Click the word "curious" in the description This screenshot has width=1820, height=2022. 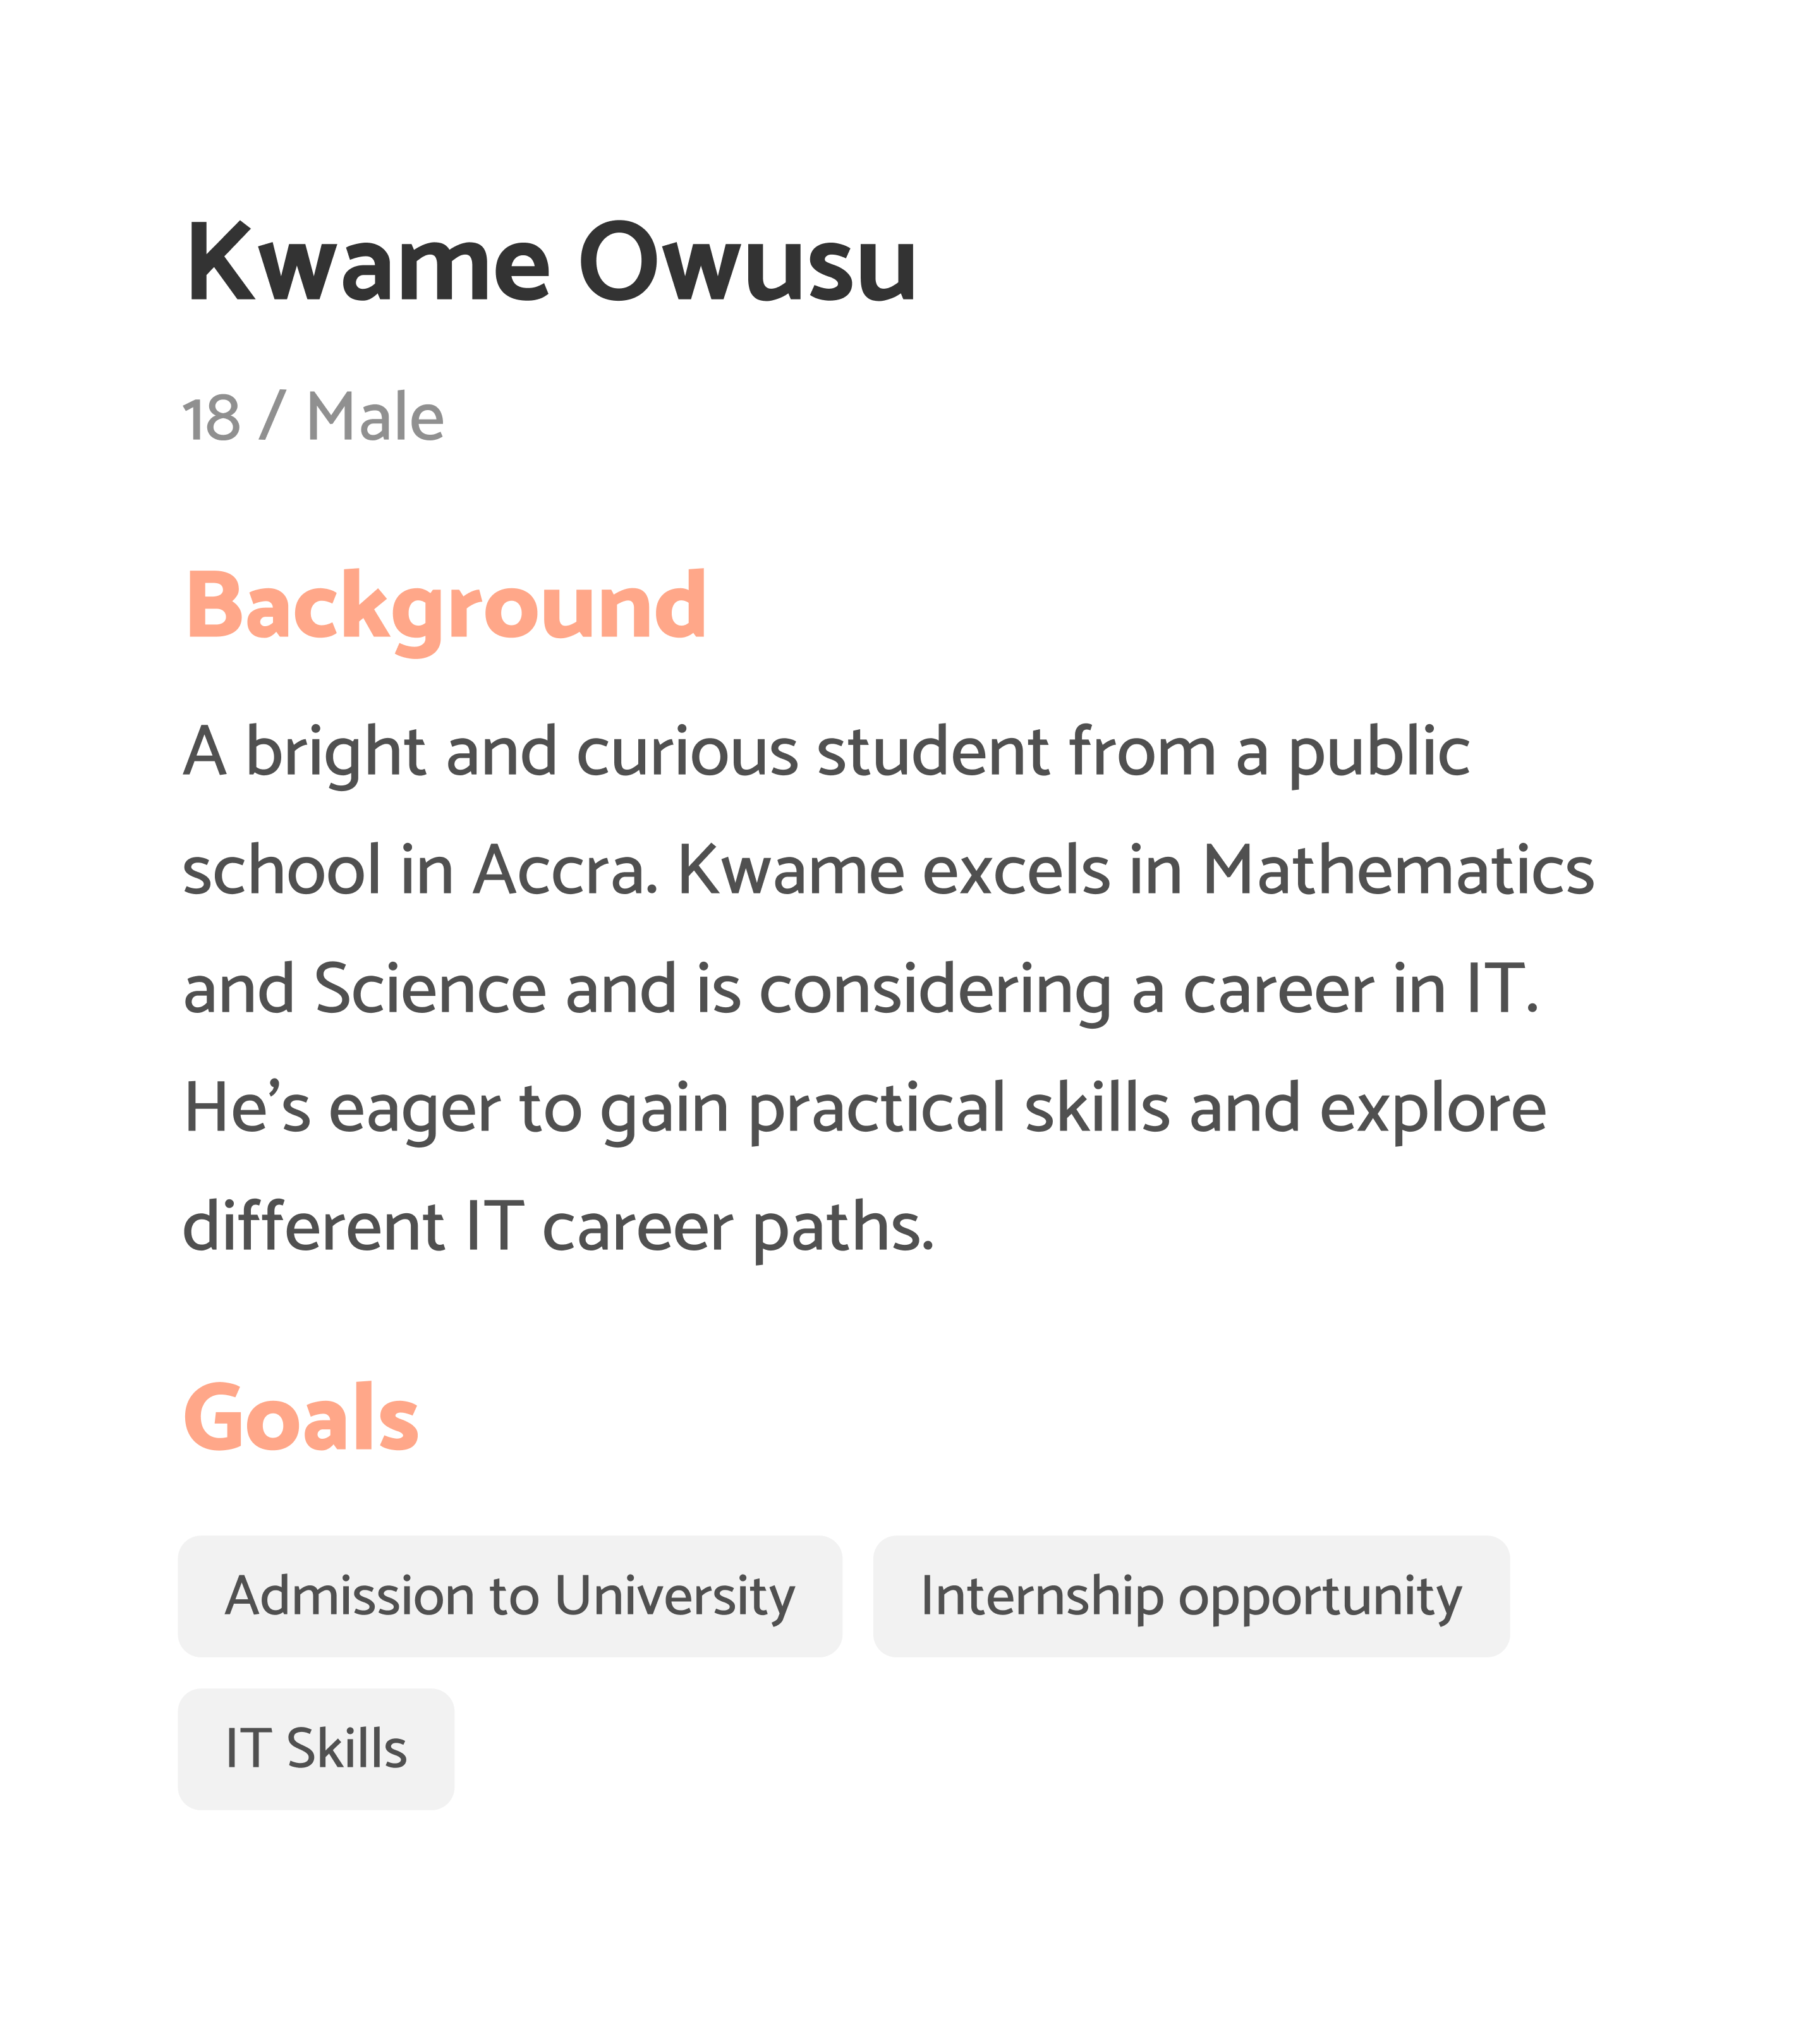[x=687, y=752]
